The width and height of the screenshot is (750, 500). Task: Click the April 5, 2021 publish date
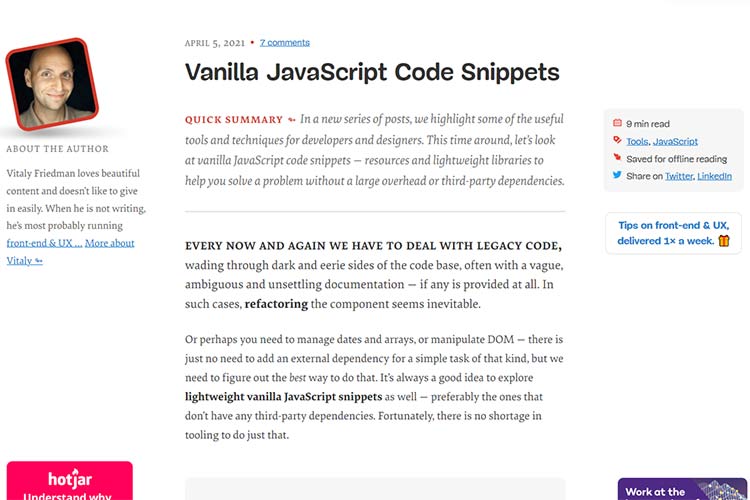[215, 43]
